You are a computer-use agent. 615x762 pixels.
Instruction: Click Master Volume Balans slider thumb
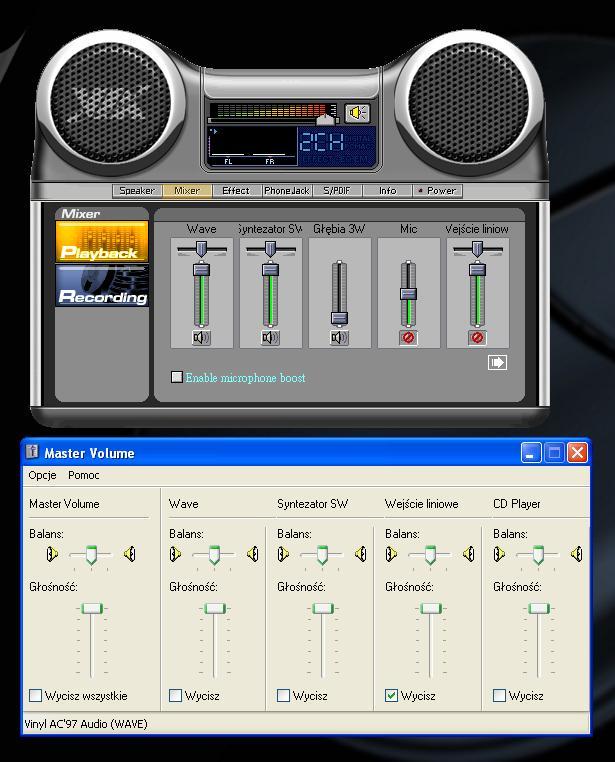91,555
